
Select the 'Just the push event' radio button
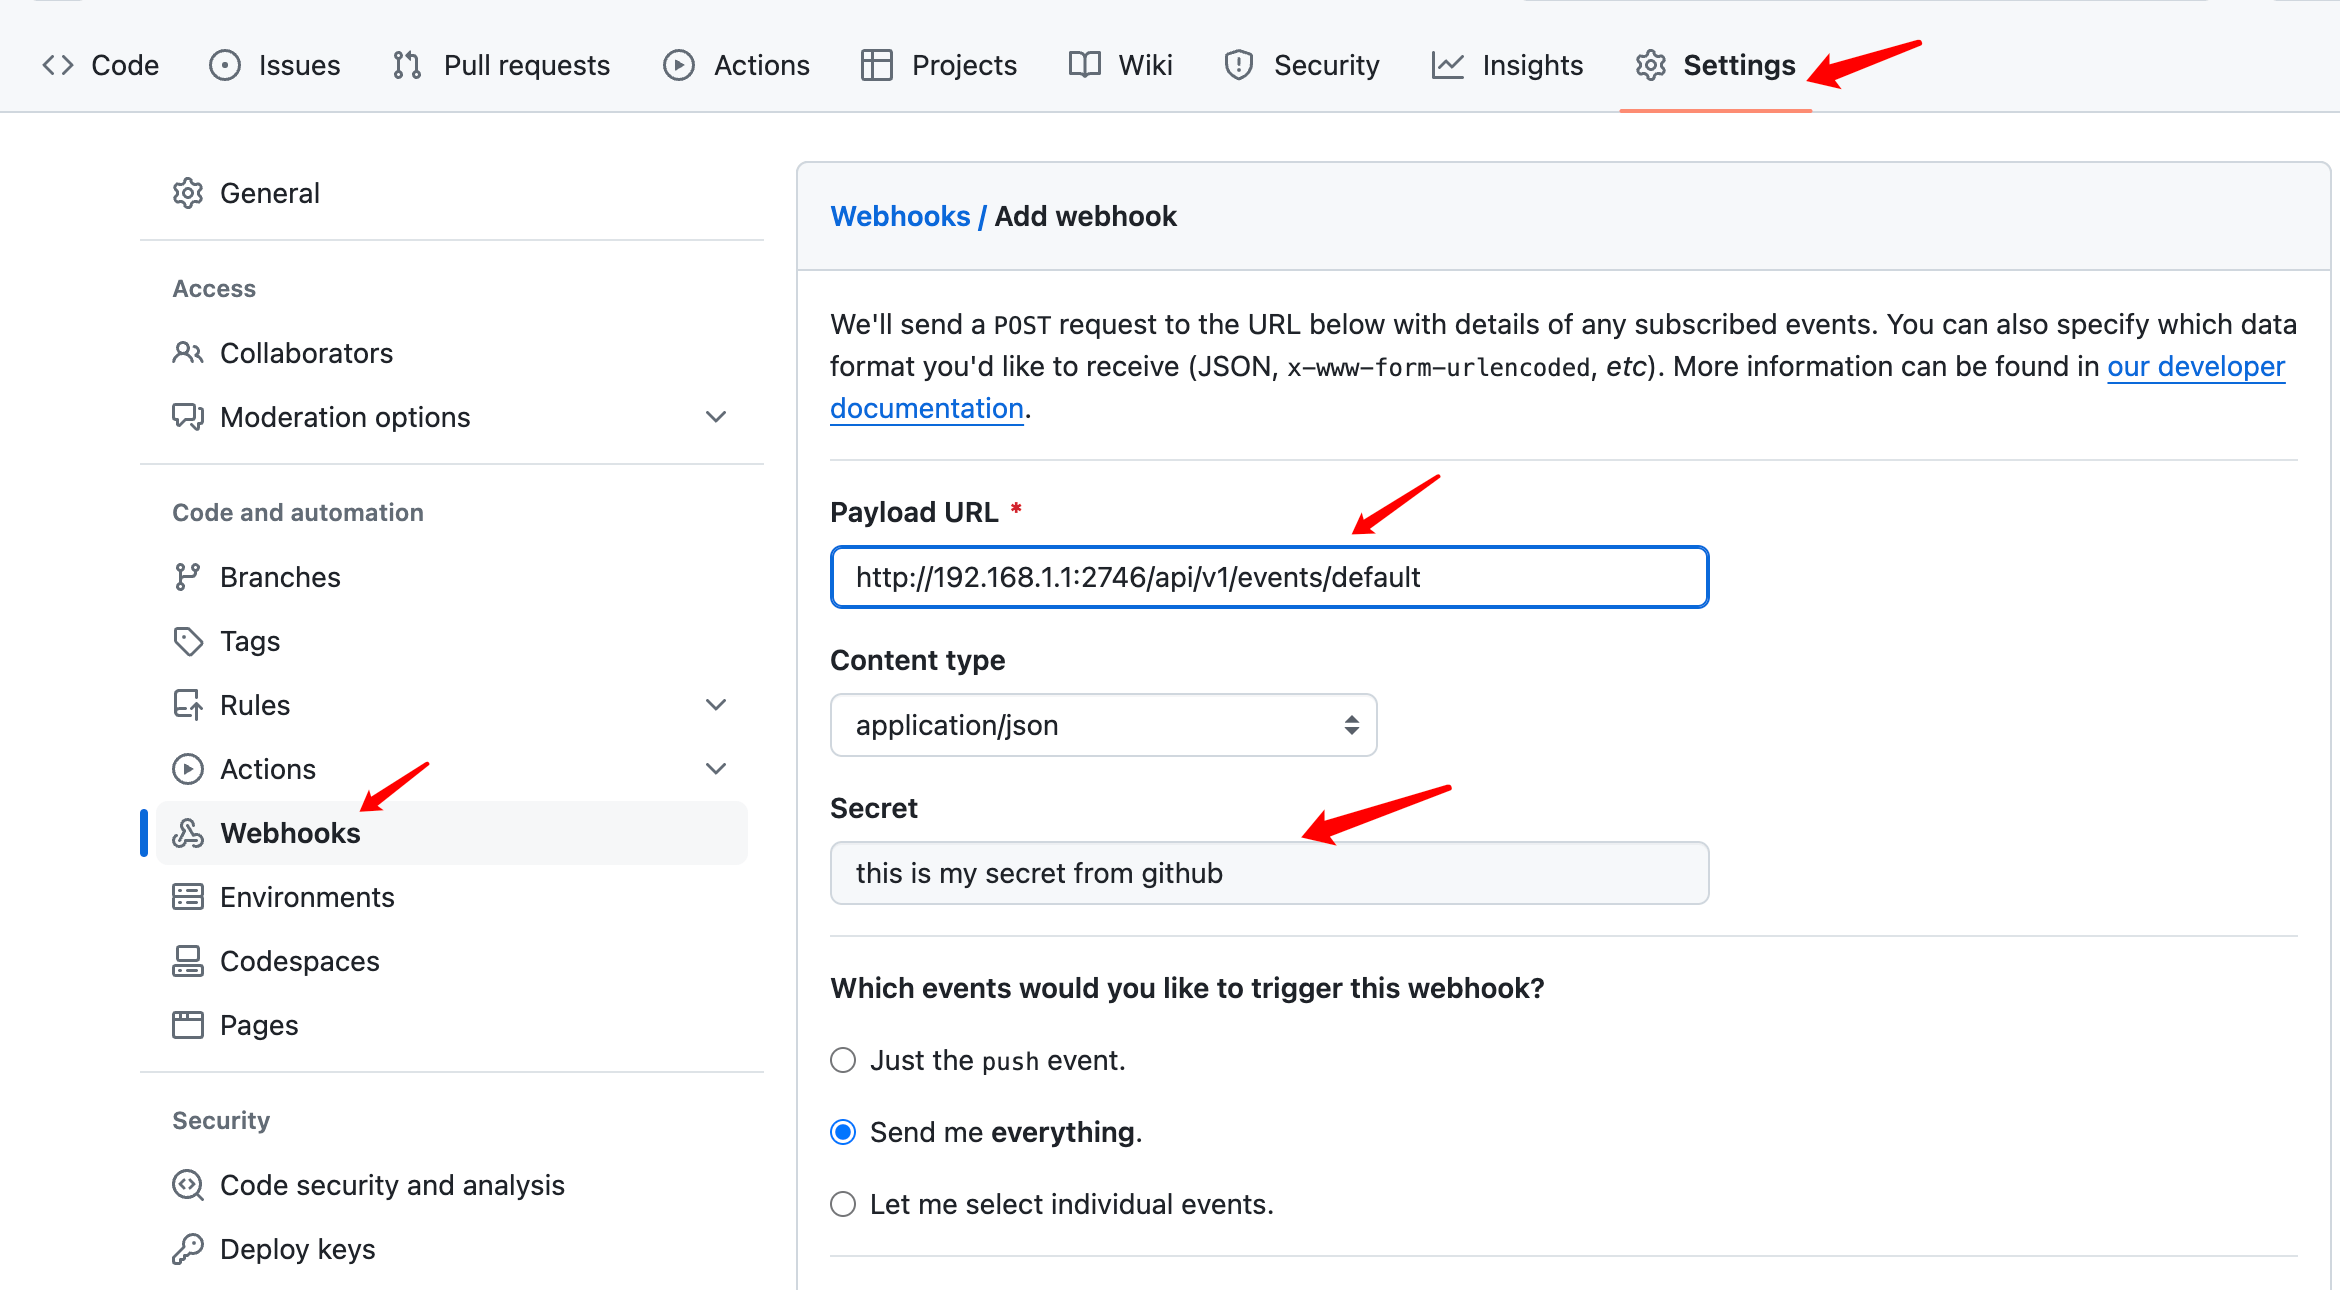point(842,1060)
